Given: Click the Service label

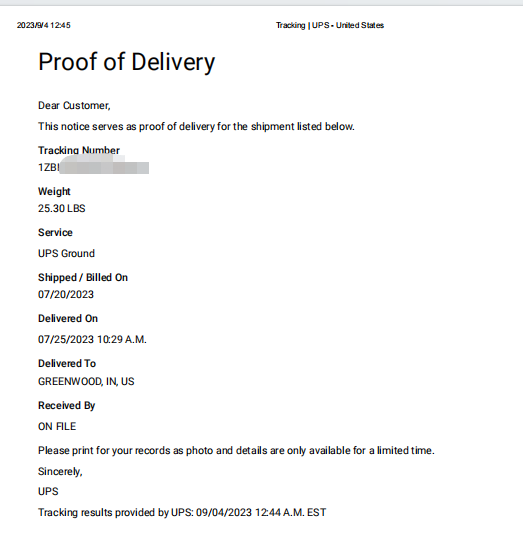Looking at the screenshot, I should click(55, 232).
